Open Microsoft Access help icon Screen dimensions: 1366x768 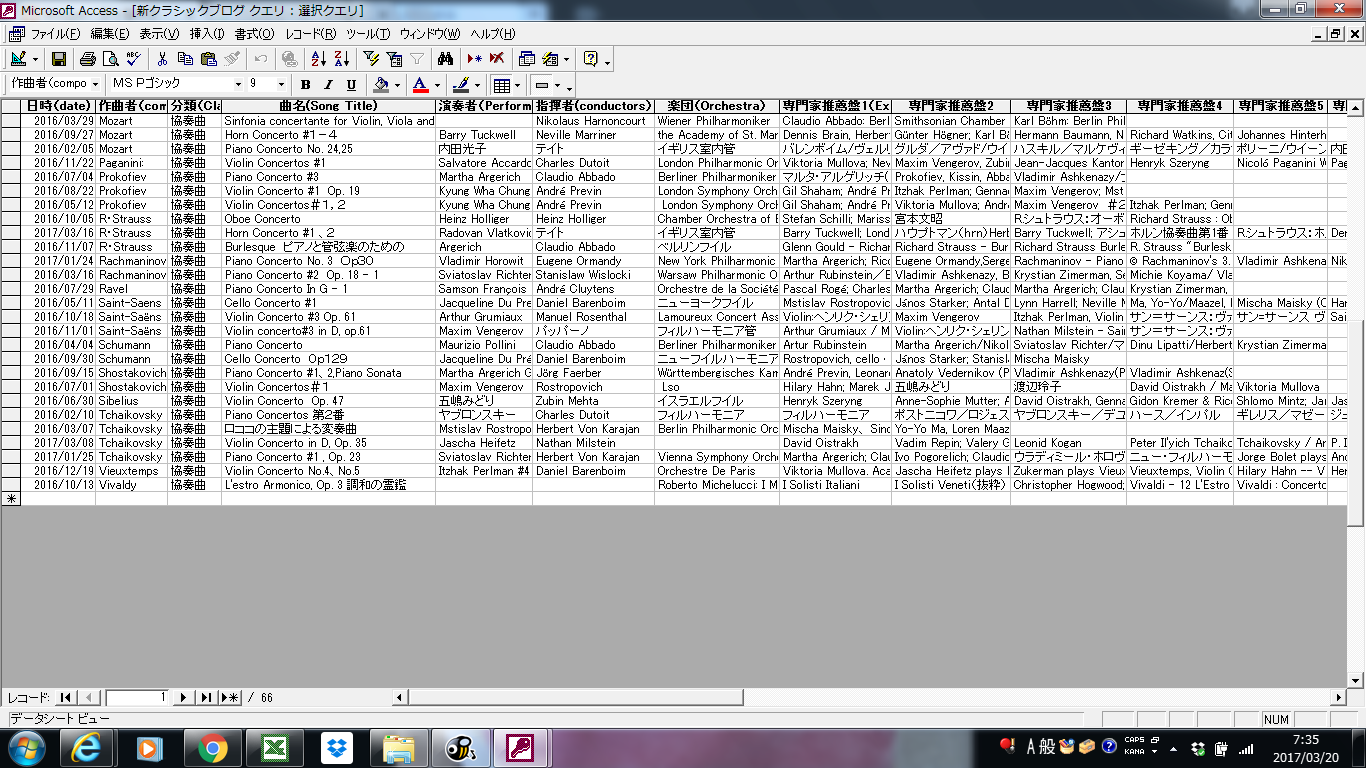[590, 59]
